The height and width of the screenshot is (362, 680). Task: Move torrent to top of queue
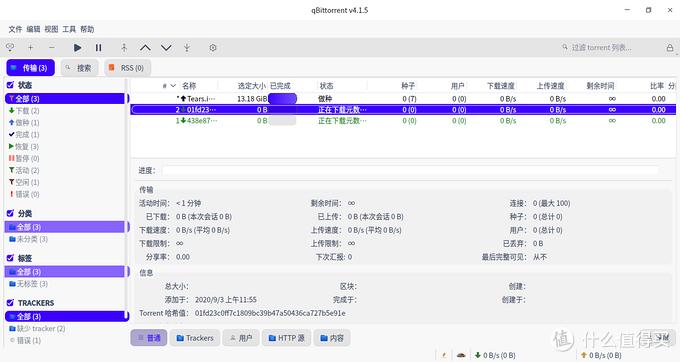[x=124, y=48]
